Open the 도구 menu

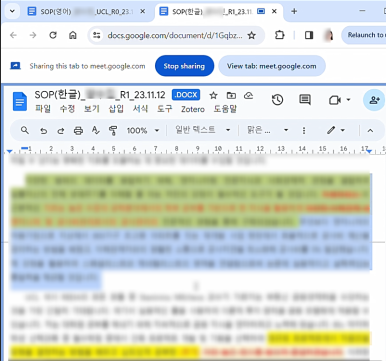pyautogui.click(x=165, y=109)
